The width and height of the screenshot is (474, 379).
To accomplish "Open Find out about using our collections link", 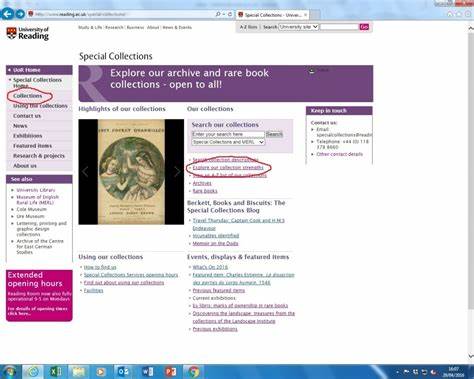I will pos(124,283).
